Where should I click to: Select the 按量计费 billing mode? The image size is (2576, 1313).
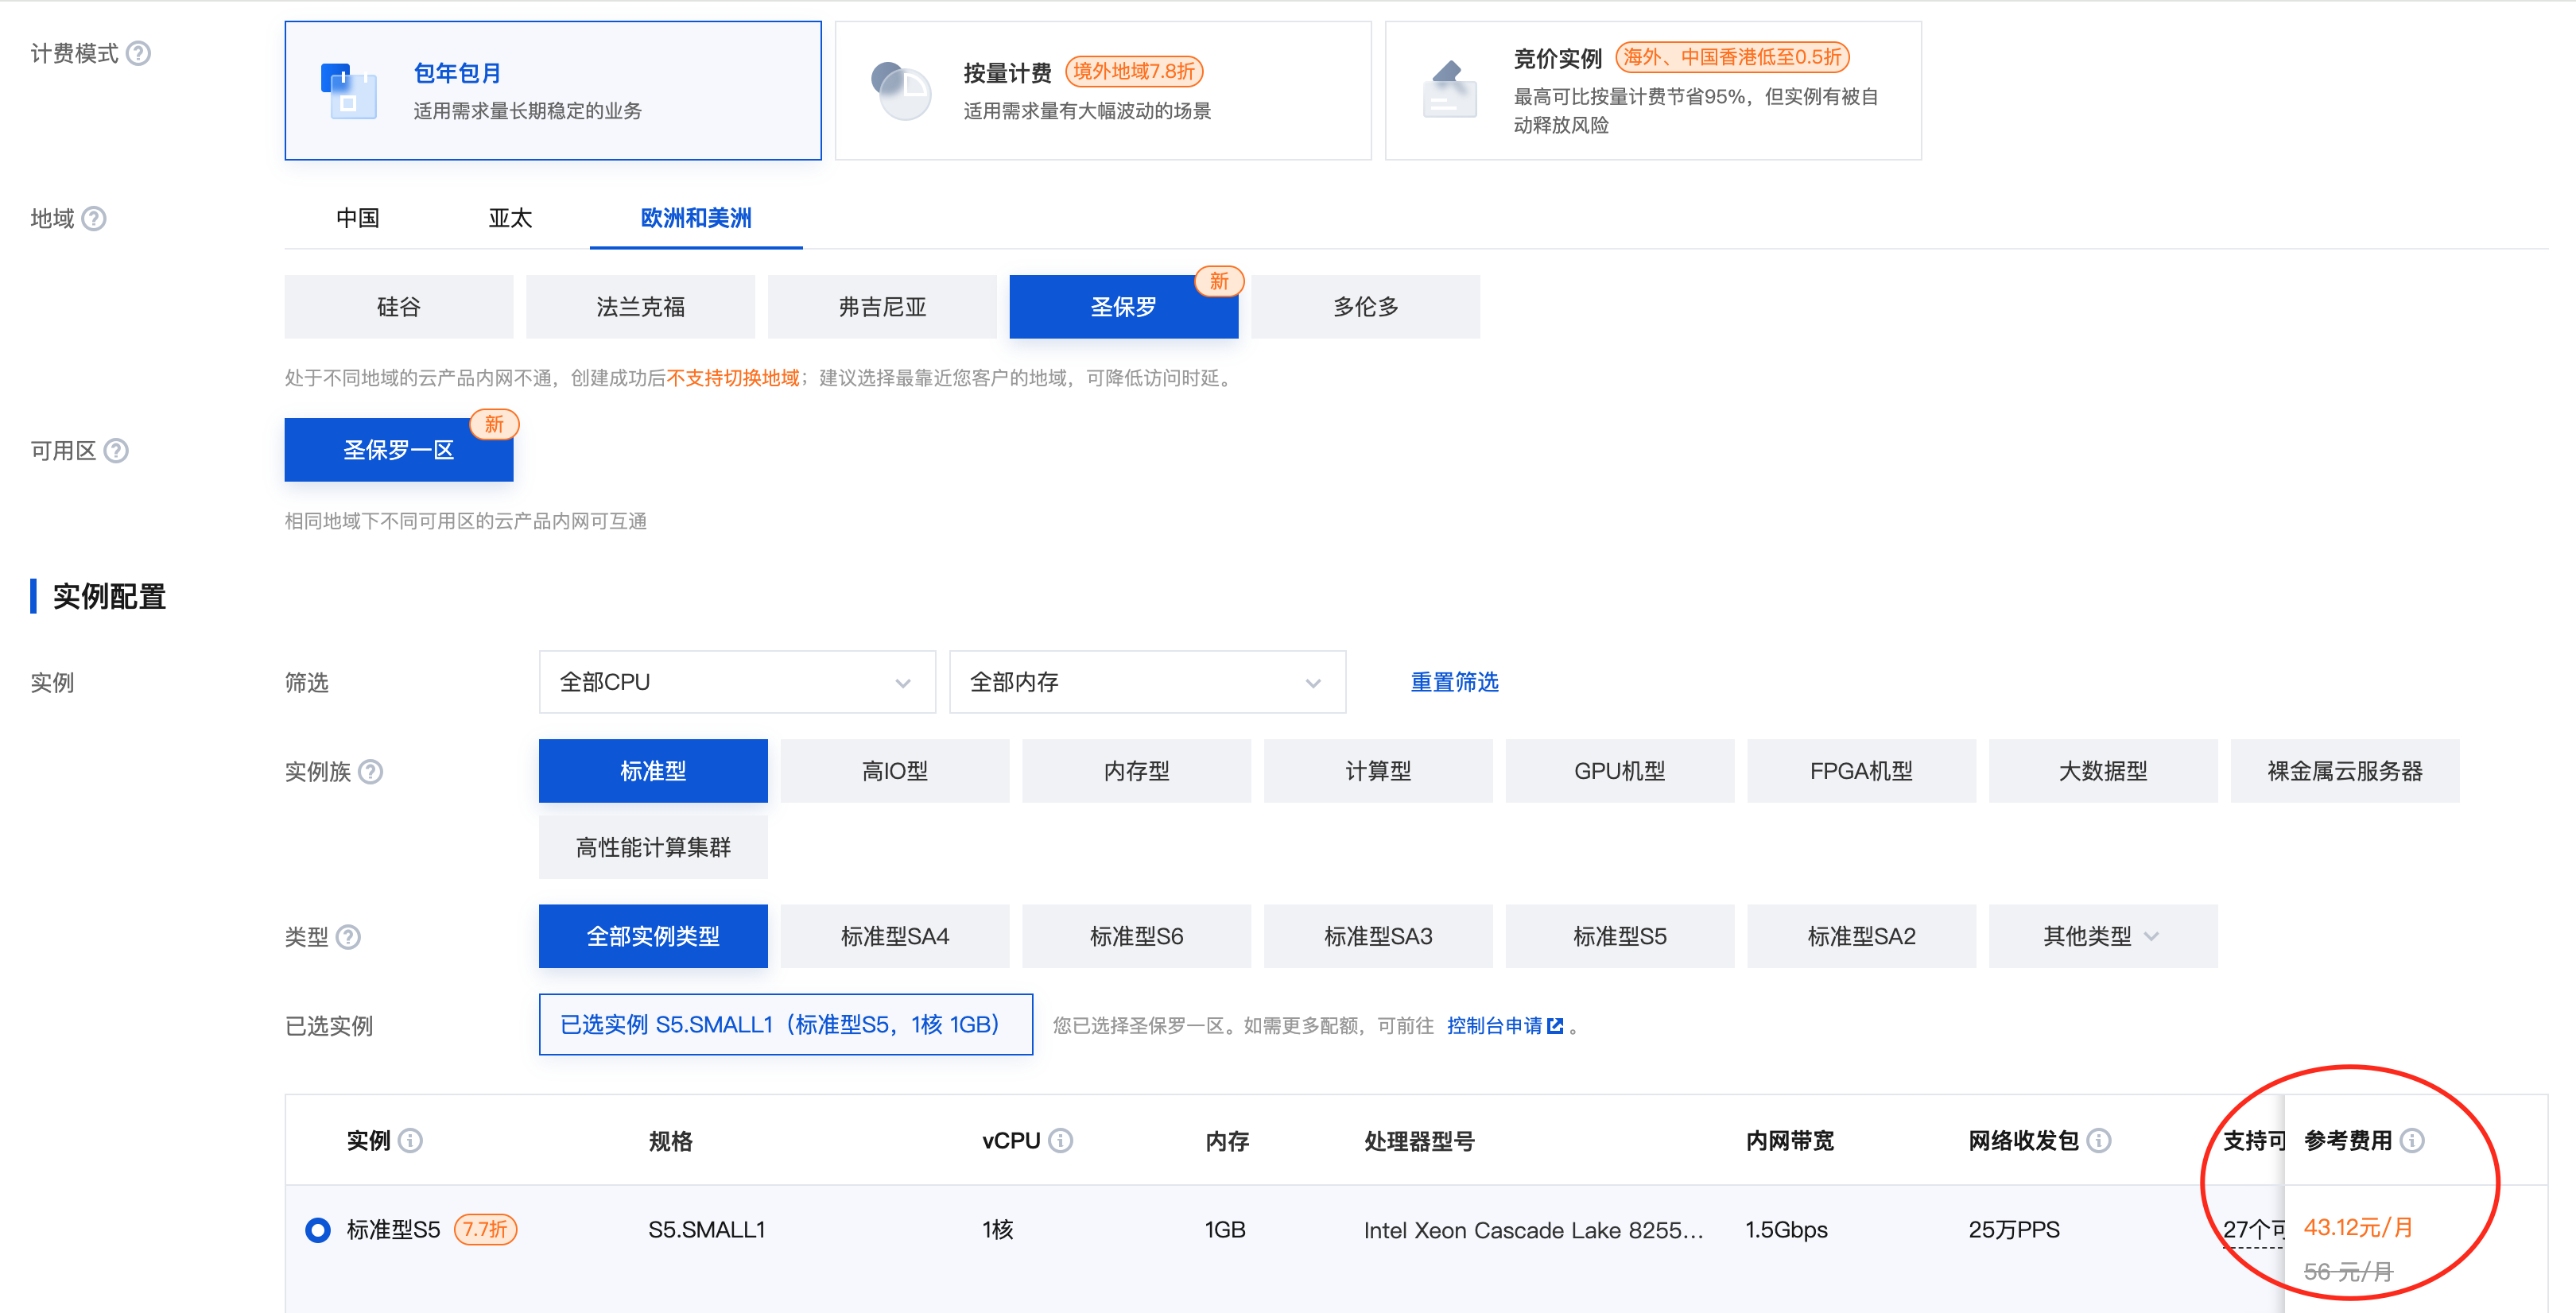1101,90
